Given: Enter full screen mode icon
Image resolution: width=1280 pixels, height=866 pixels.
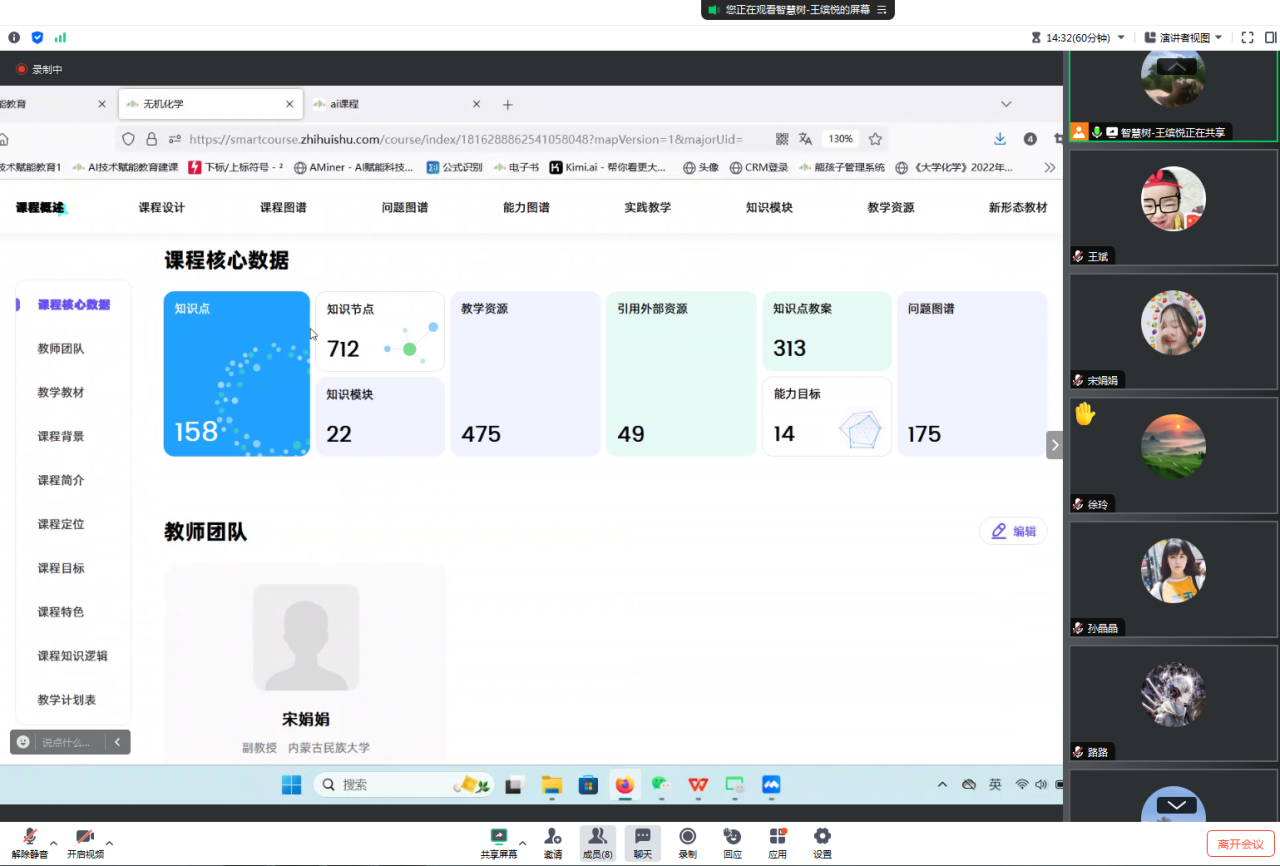Looking at the screenshot, I should point(1247,38).
